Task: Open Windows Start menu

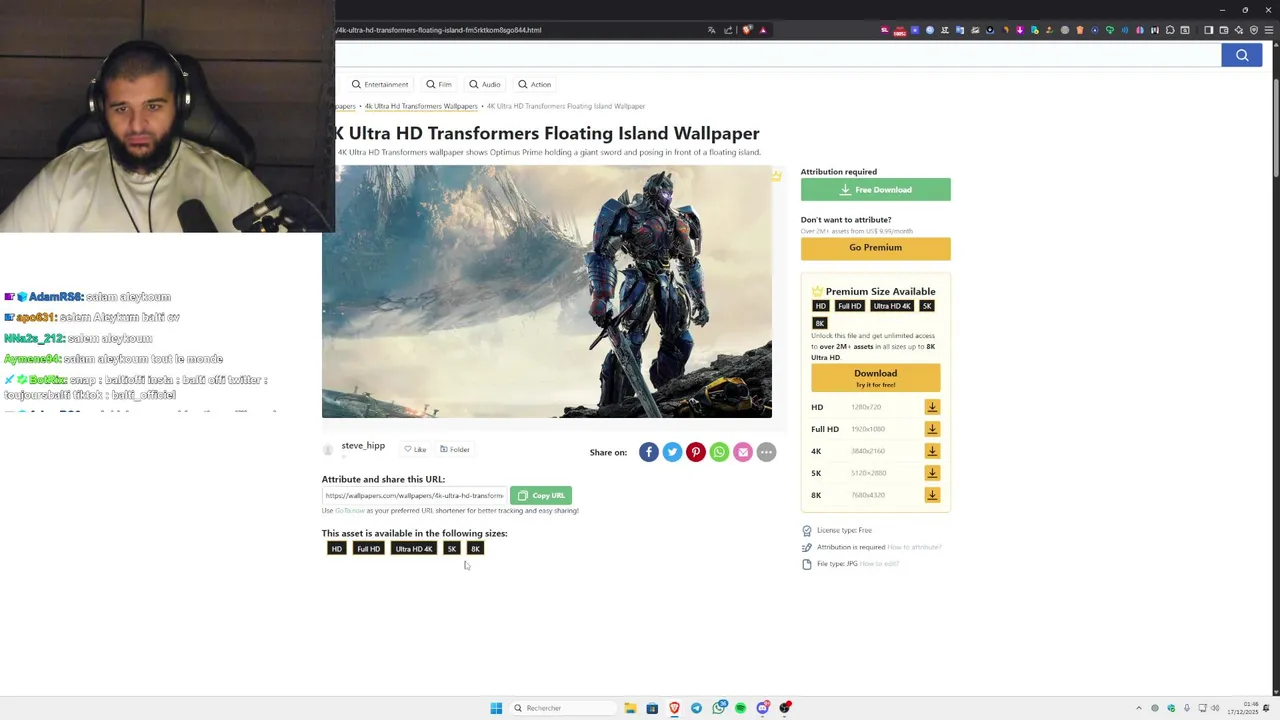Action: (496, 708)
